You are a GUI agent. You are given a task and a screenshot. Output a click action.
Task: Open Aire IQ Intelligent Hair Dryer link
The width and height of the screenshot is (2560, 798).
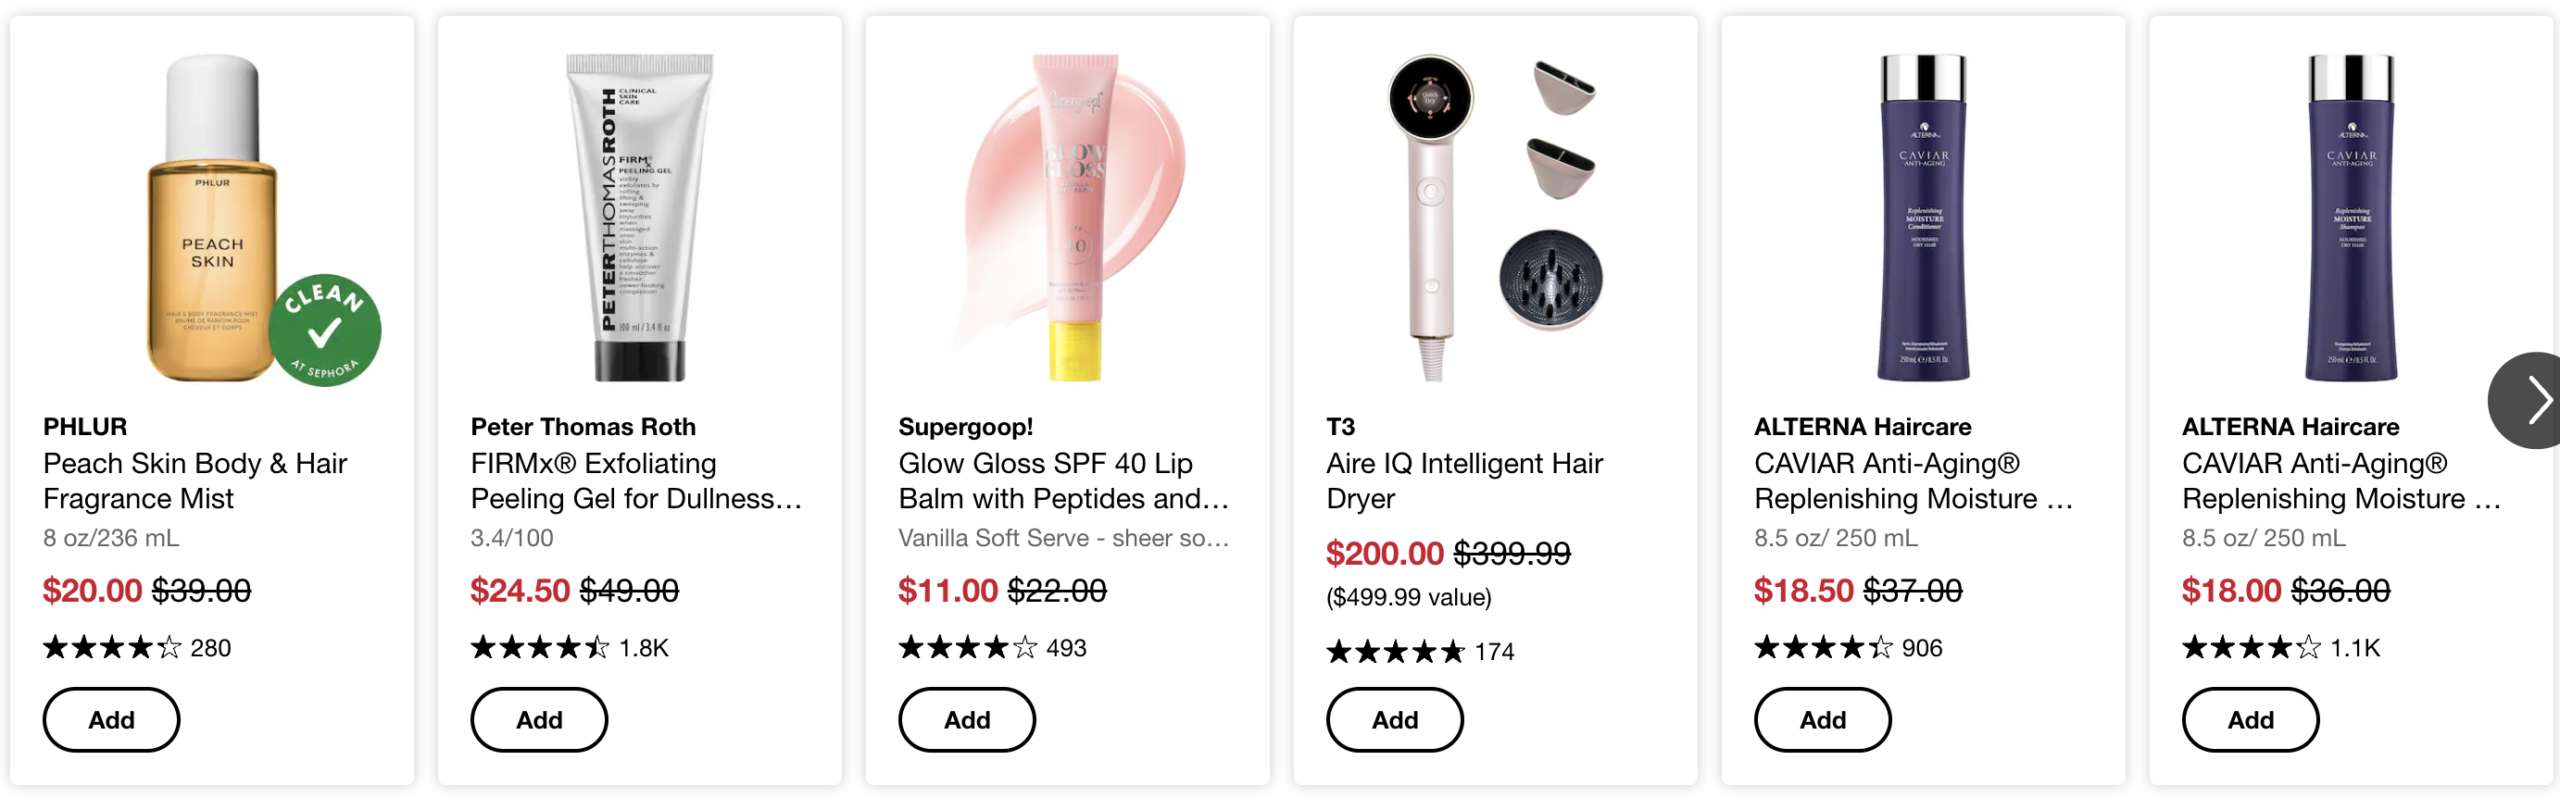click(x=1464, y=481)
